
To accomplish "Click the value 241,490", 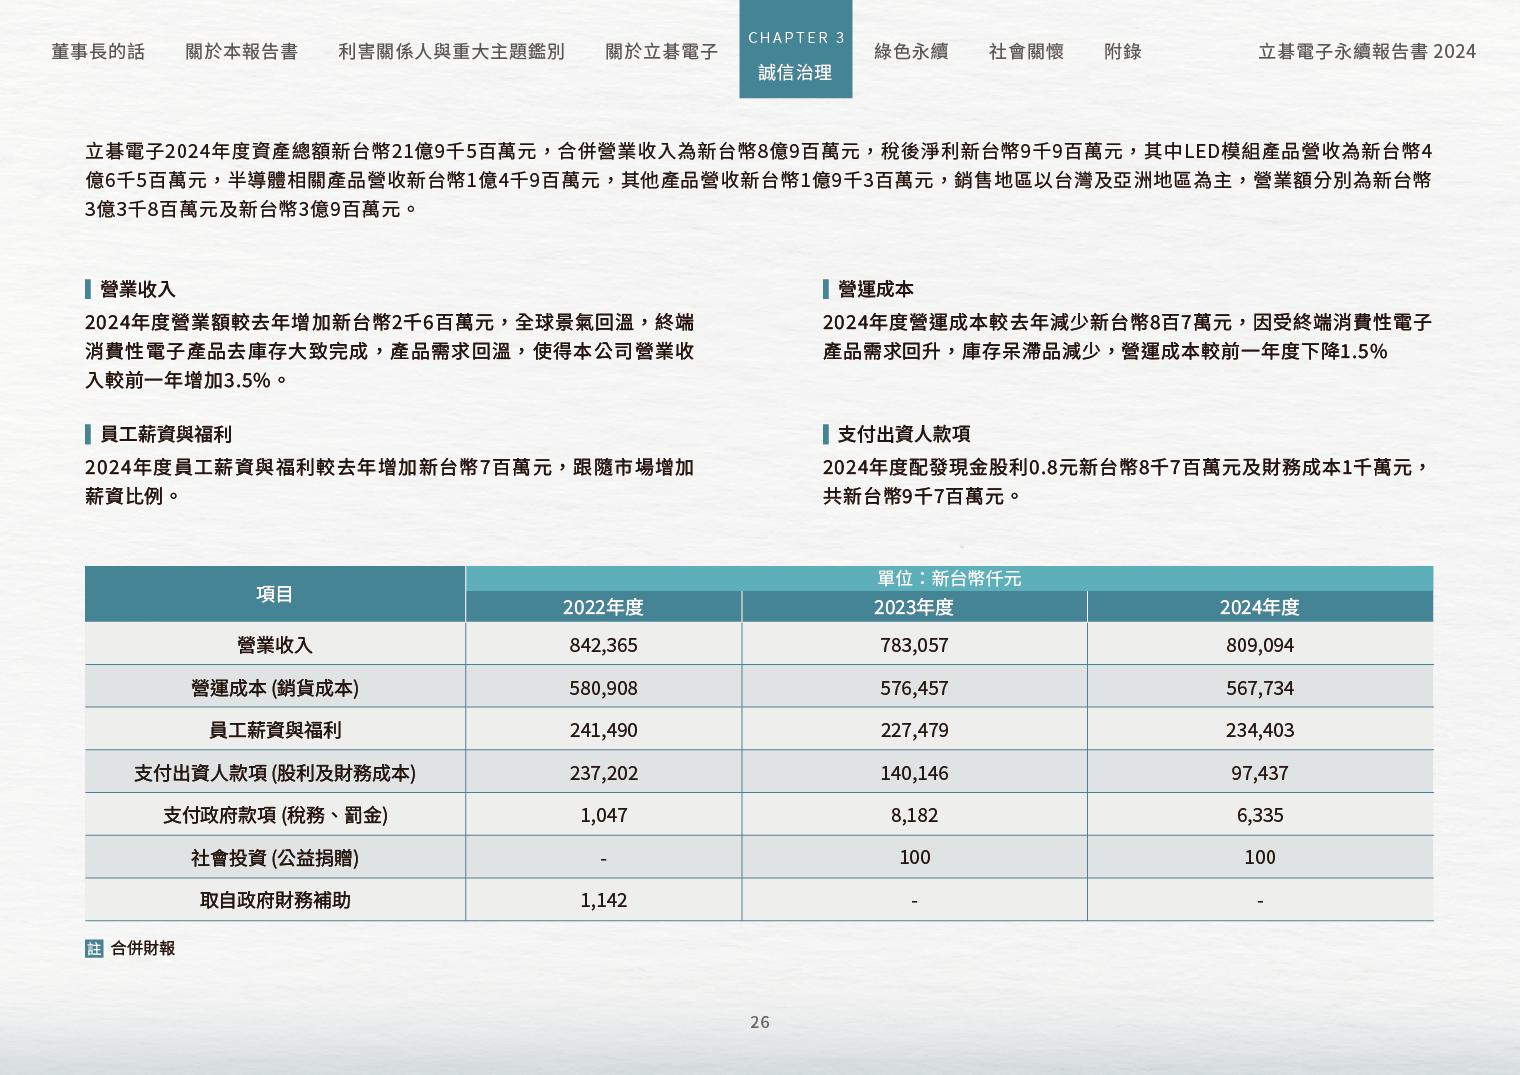I will (x=603, y=730).
